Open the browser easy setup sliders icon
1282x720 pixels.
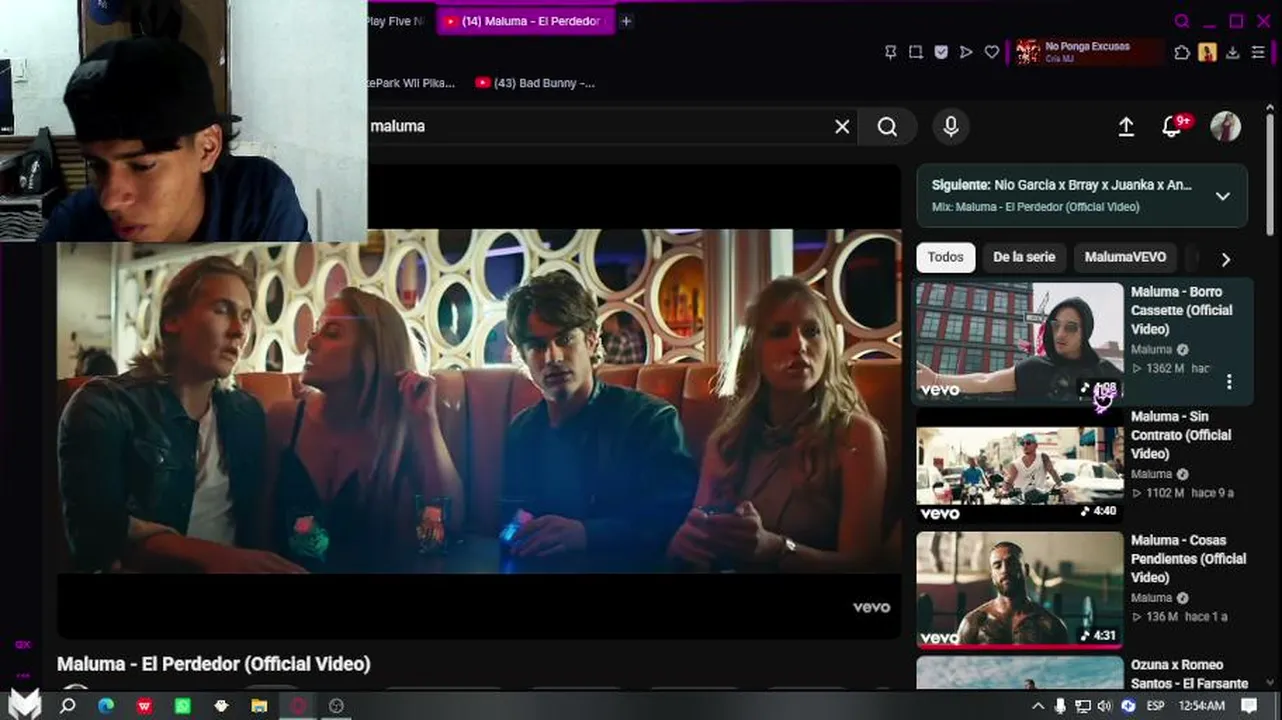(1258, 52)
